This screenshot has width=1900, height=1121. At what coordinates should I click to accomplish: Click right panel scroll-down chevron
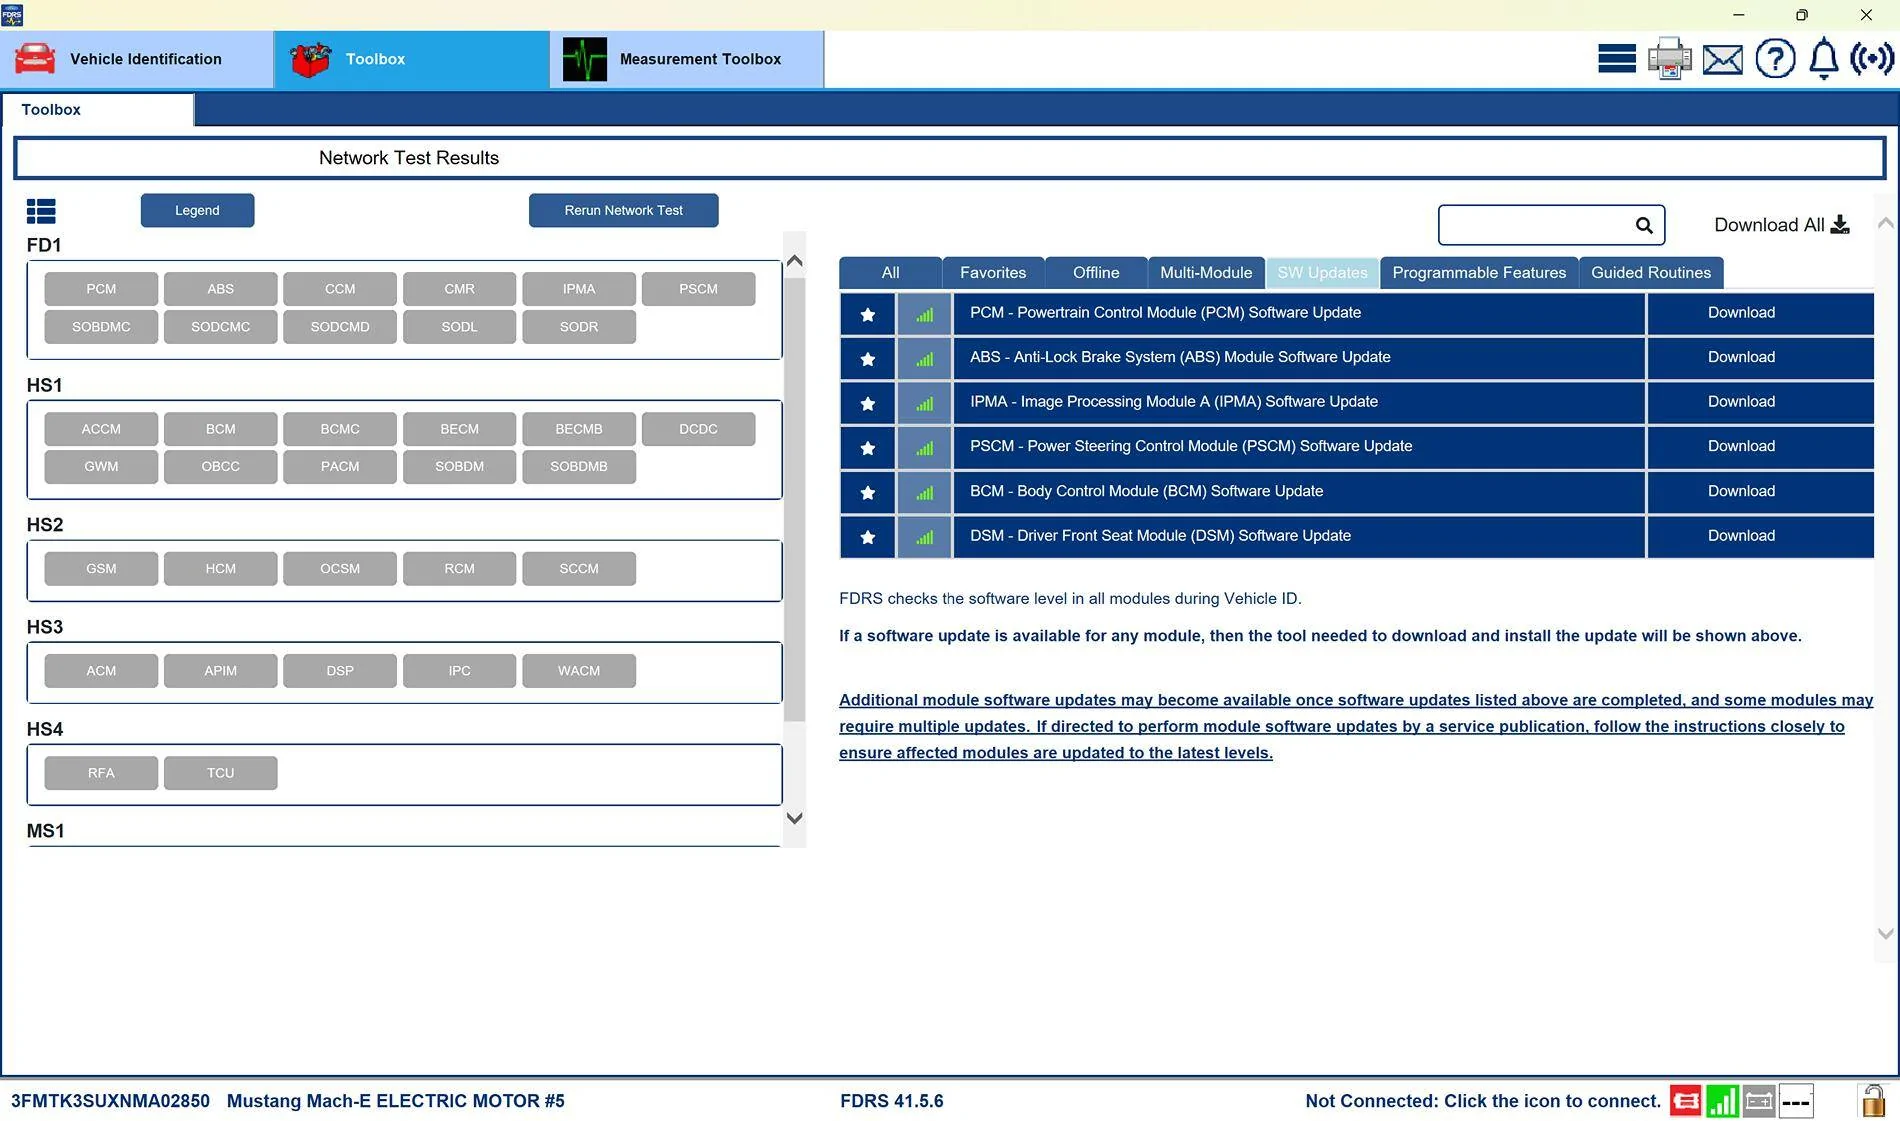[x=1886, y=934]
